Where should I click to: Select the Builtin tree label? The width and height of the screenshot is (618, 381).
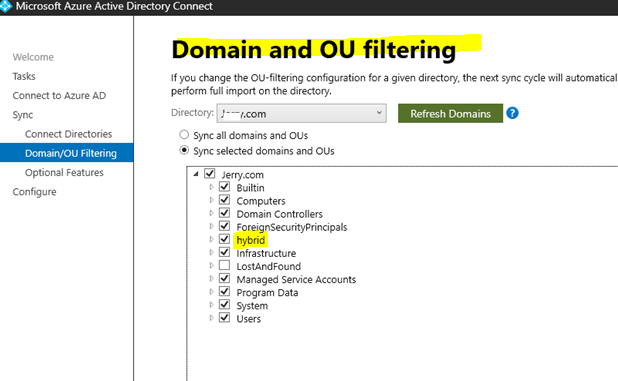coord(250,188)
